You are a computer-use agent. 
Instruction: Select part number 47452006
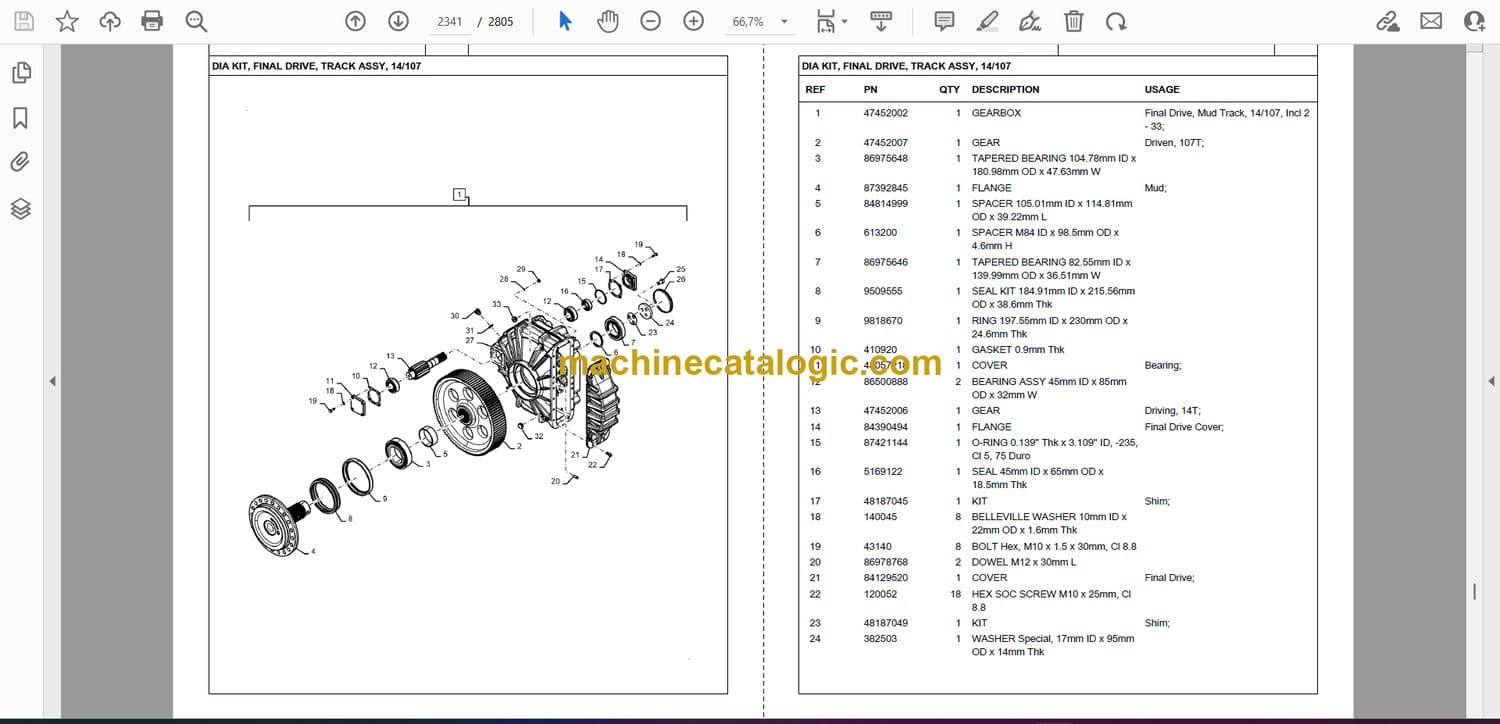coord(886,411)
